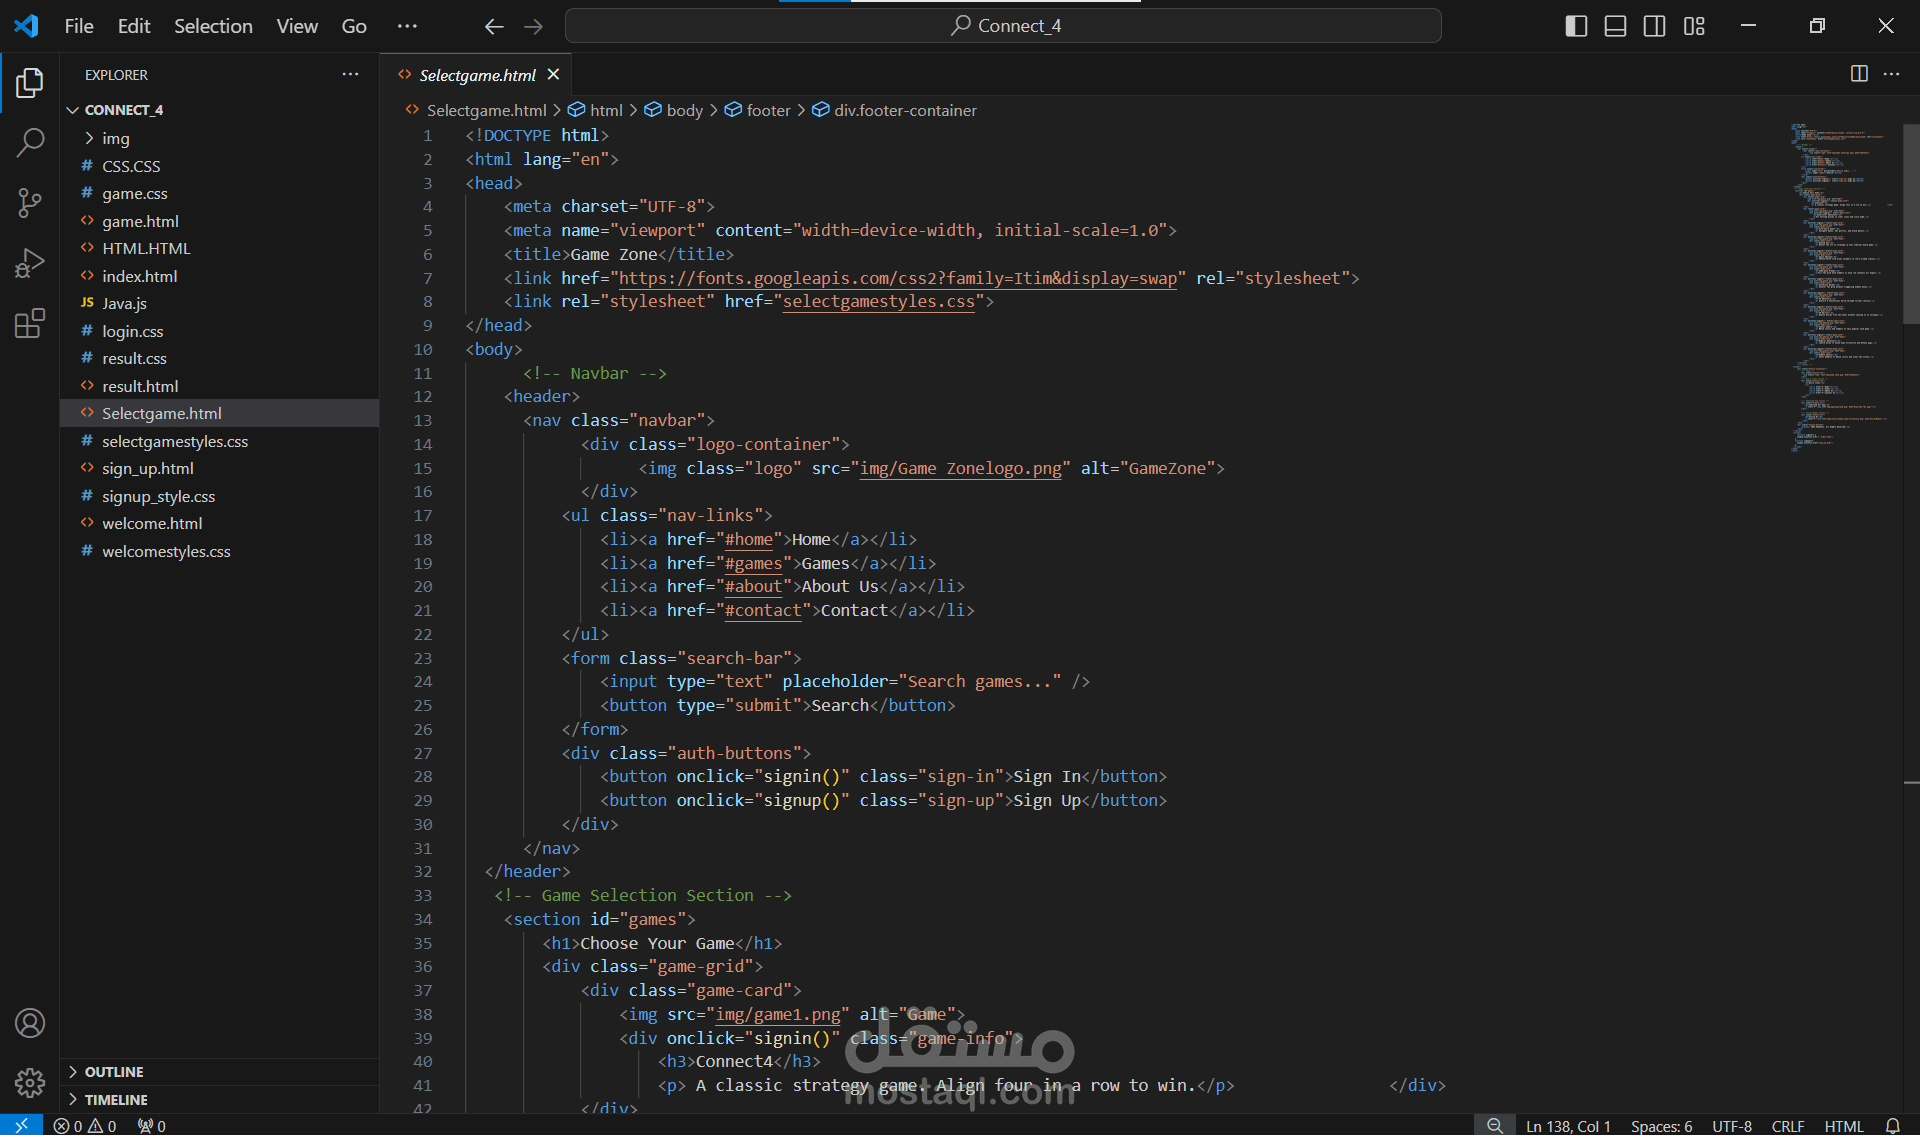This screenshot has width=1920, height=1135.
Task: Open the Manage gear icon
Action: tap(30, 1082)
